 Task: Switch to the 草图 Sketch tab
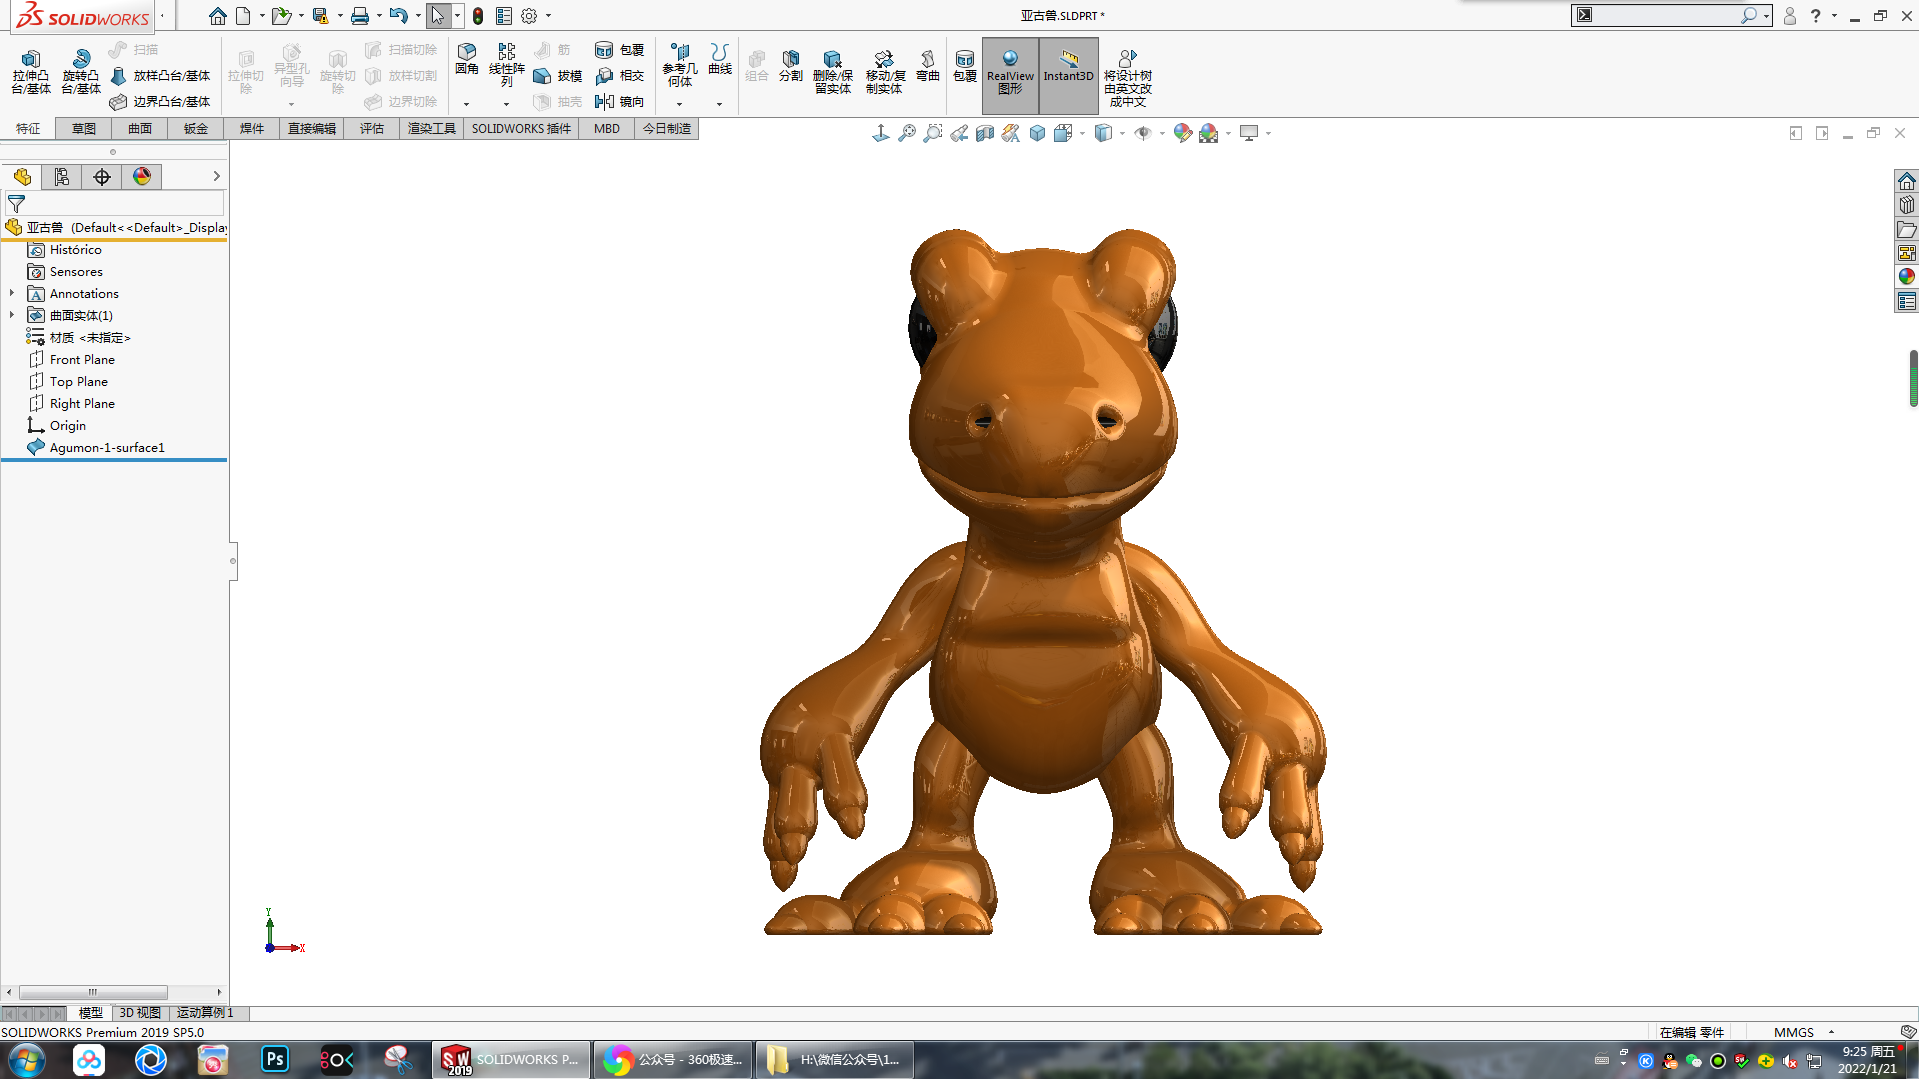click(x=84, y=129)
